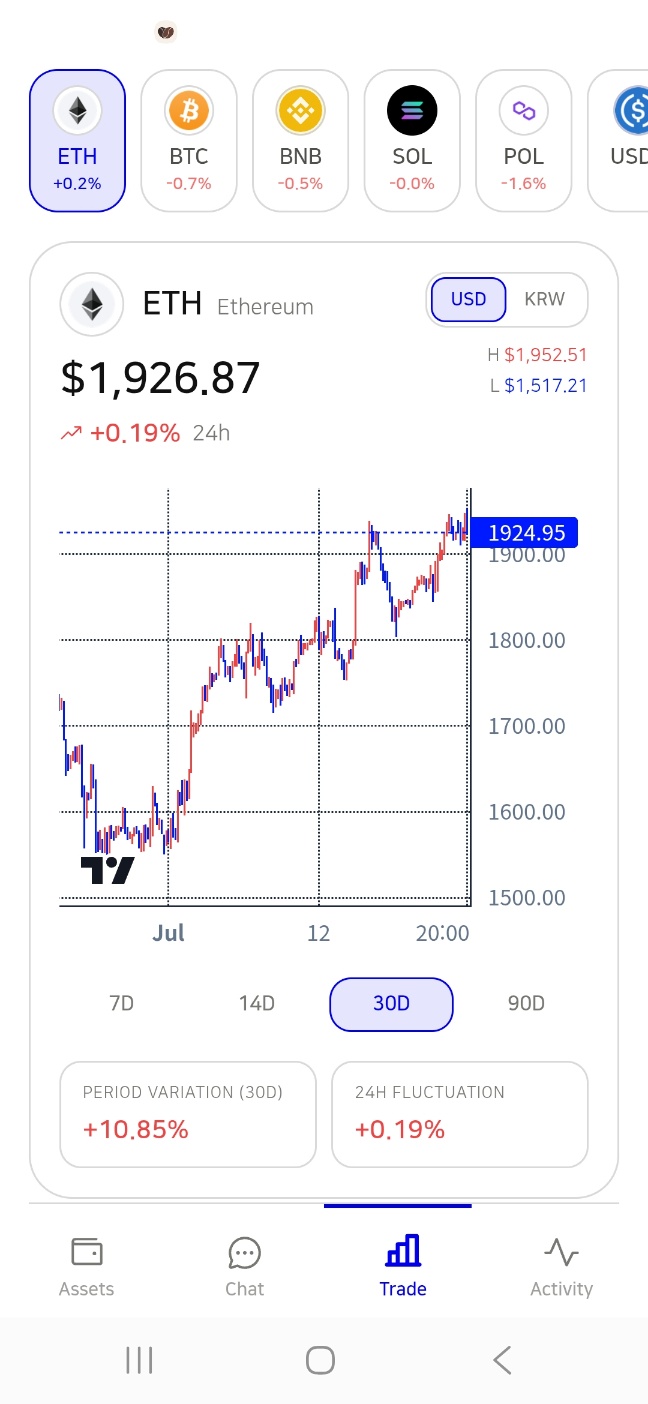
Task: Select the 90D chart period
Action: 526,1003
